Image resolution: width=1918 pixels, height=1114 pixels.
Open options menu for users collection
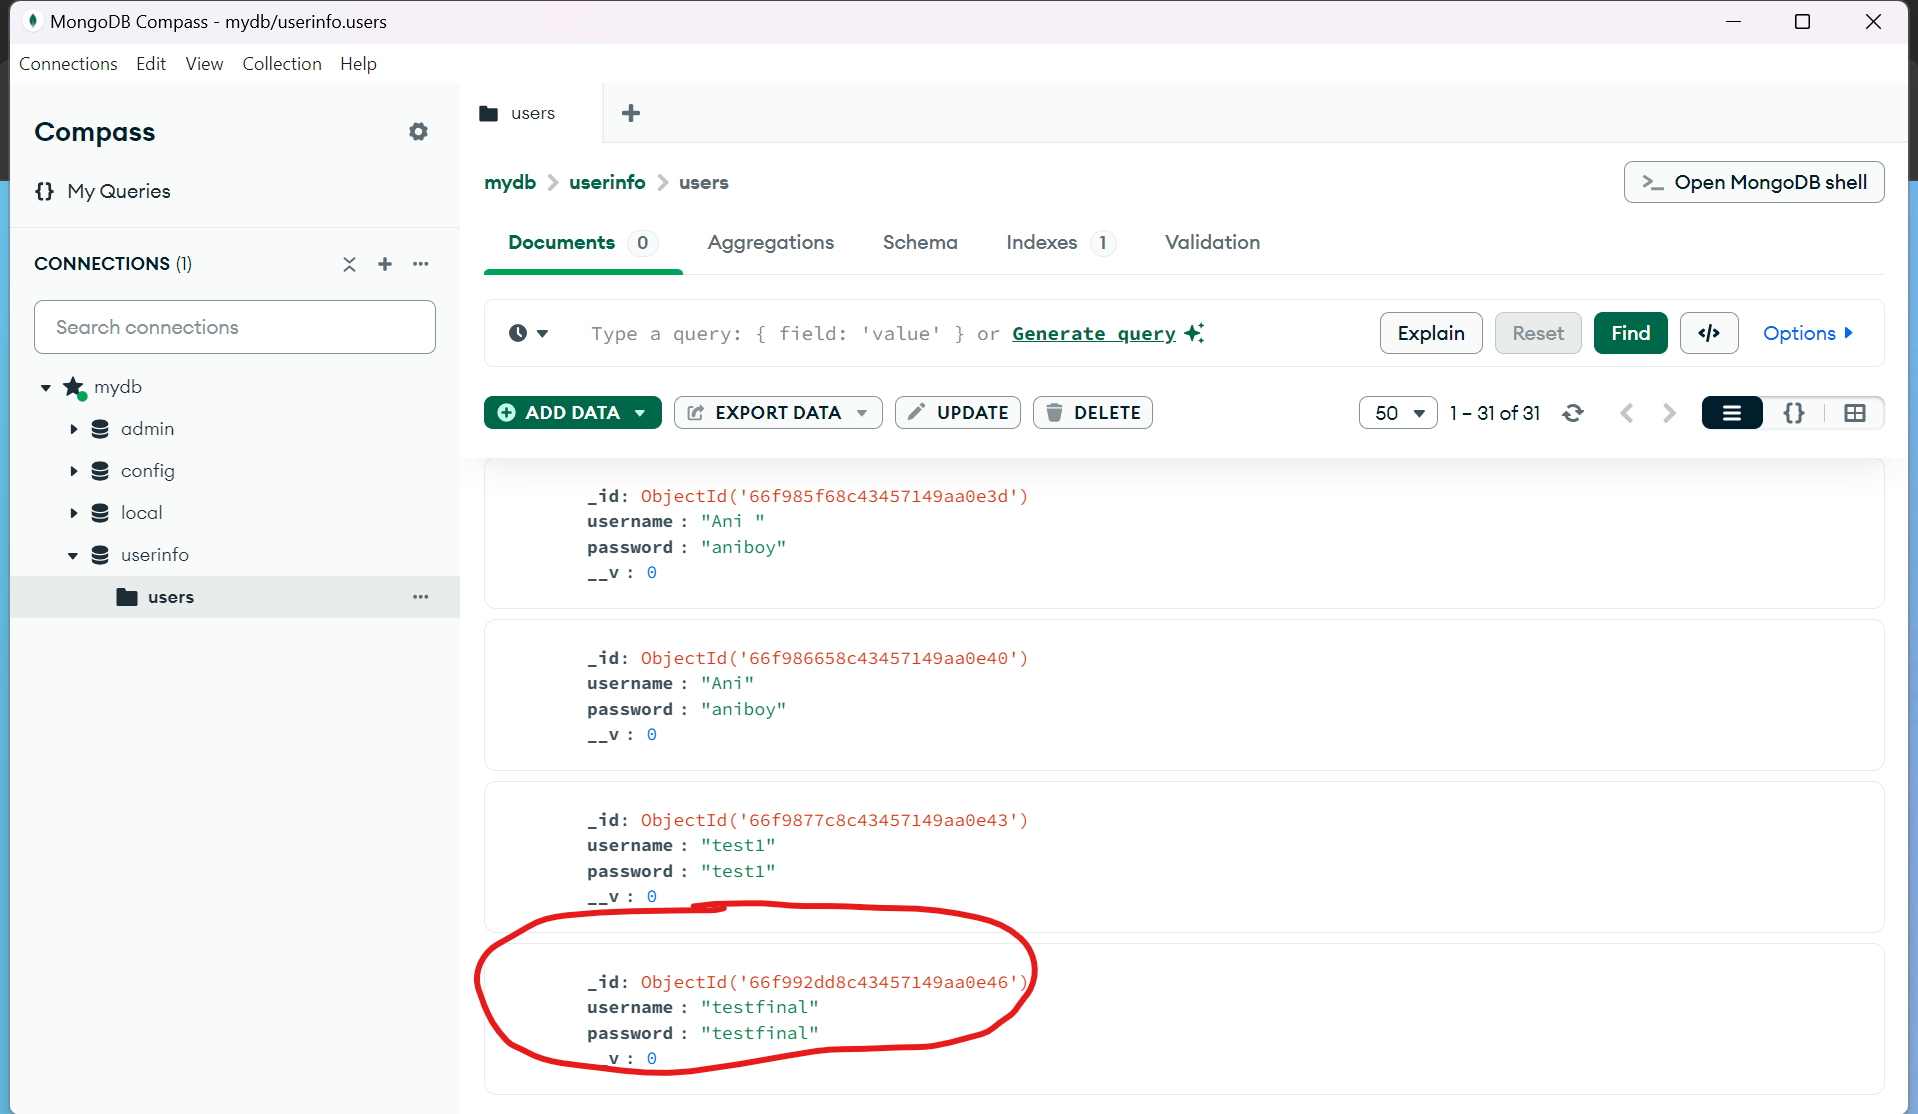pyautogui.click(x=421, y=597)
